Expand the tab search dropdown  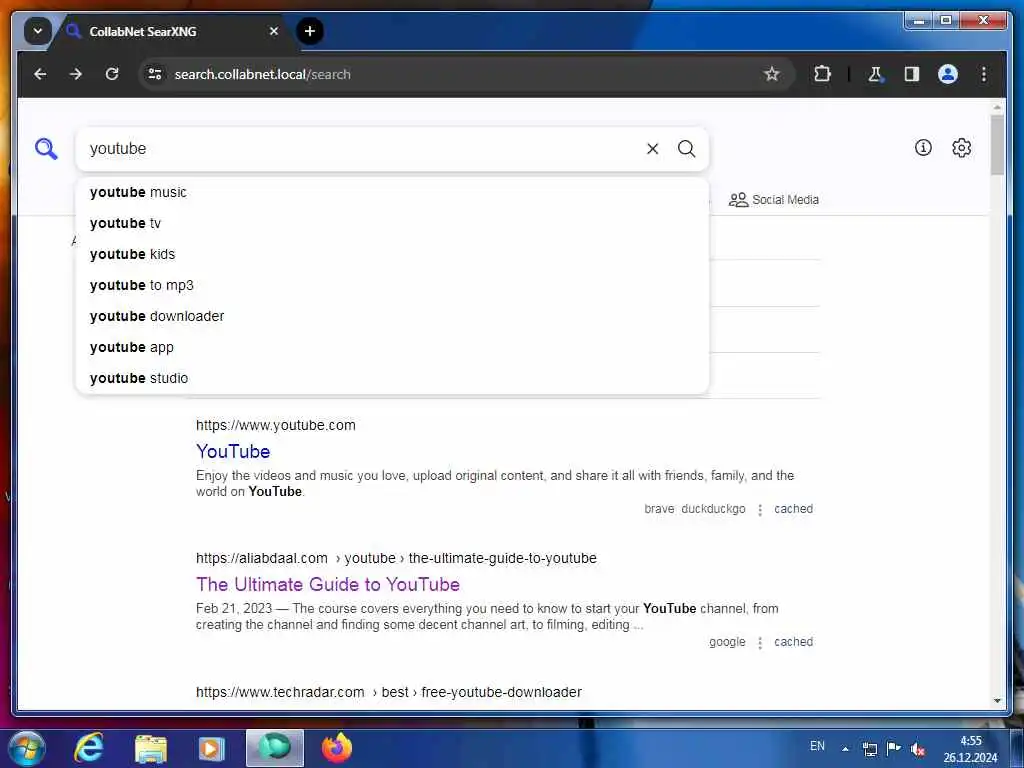point(38,31)
